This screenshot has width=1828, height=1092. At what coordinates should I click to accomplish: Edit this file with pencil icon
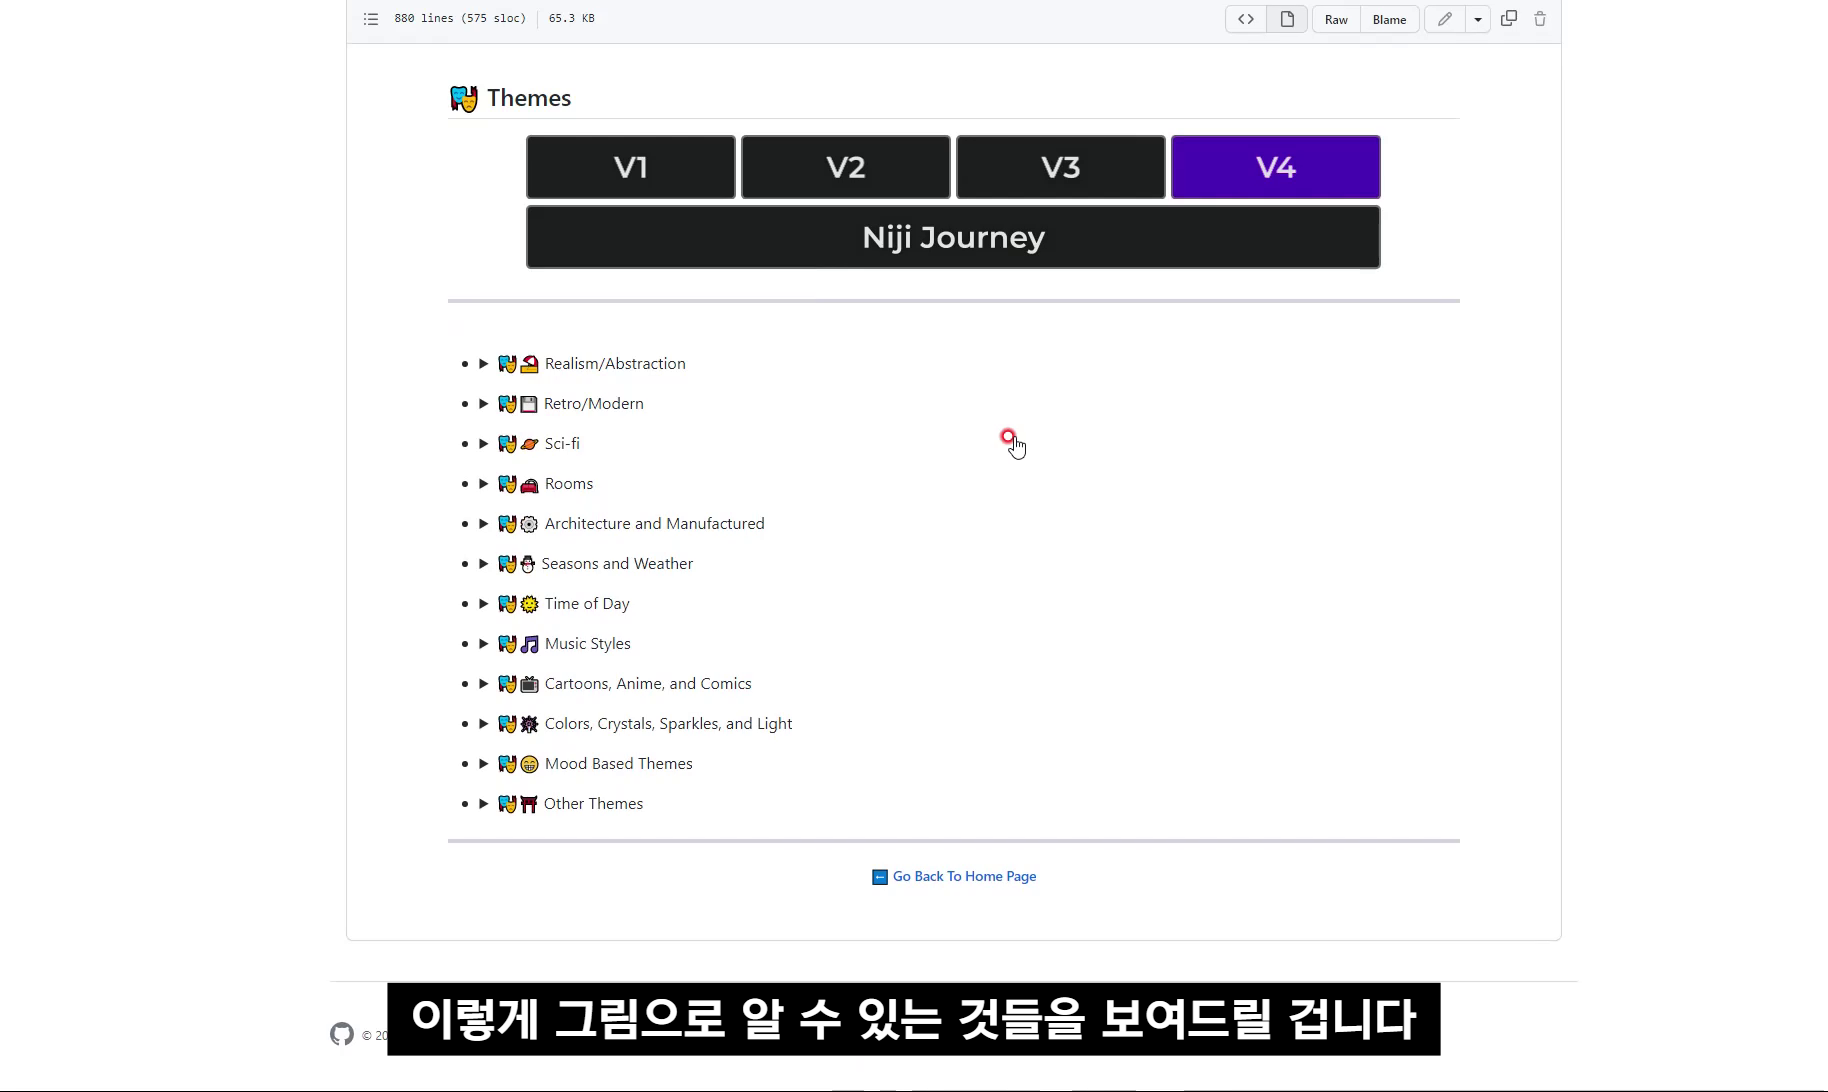pos(1445,19)
